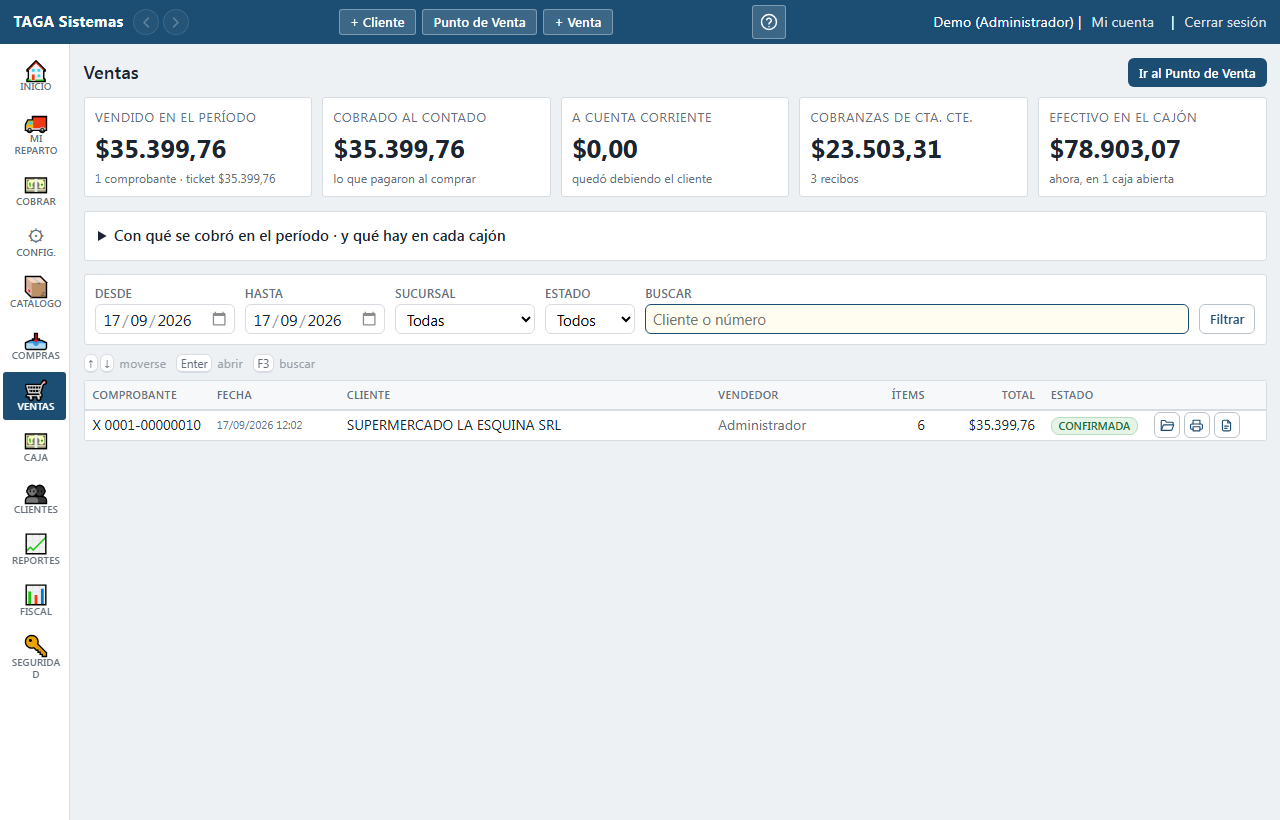
Task: Click client name SUPERMERCADO LA ESQUINA SRL
Action: click(x=454, y=425)
